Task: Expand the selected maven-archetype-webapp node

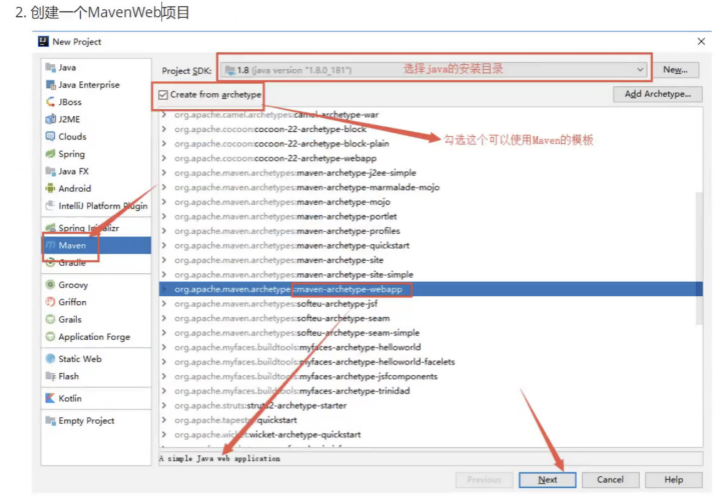Action: click(164, 289)
